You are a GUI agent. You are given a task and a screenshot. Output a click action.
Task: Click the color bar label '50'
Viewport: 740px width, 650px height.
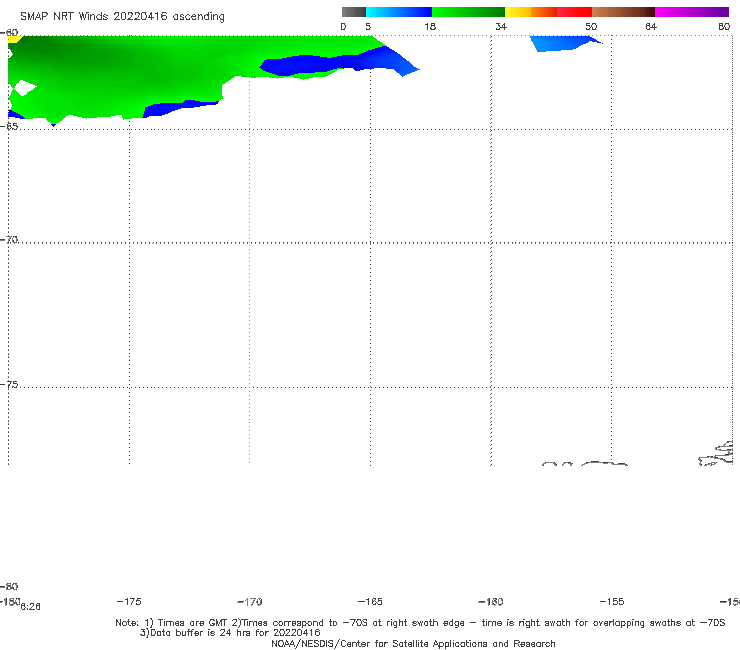(x=591, y=26)
